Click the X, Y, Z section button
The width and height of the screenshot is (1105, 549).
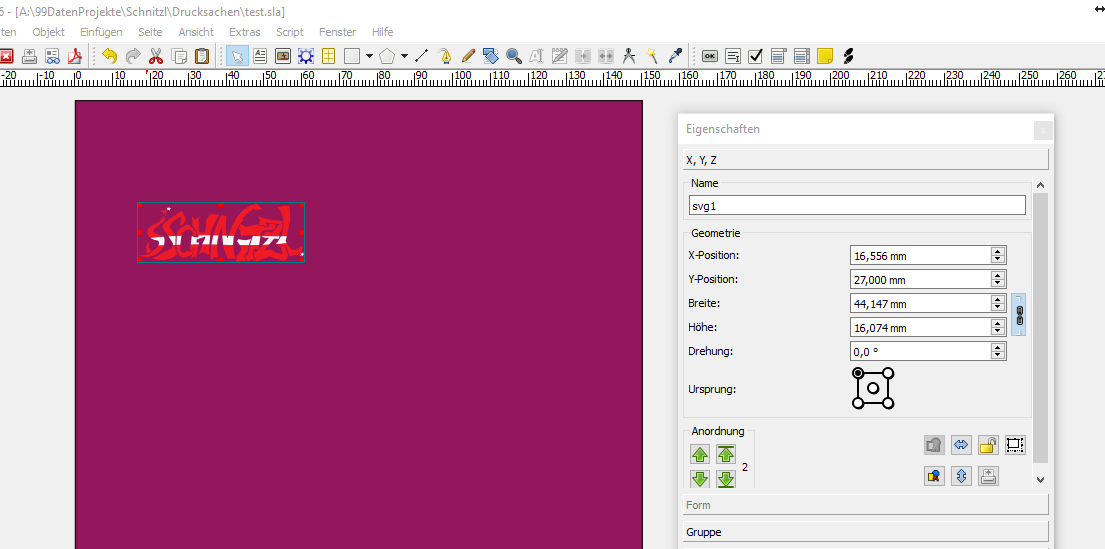click(x=866, y=160)
